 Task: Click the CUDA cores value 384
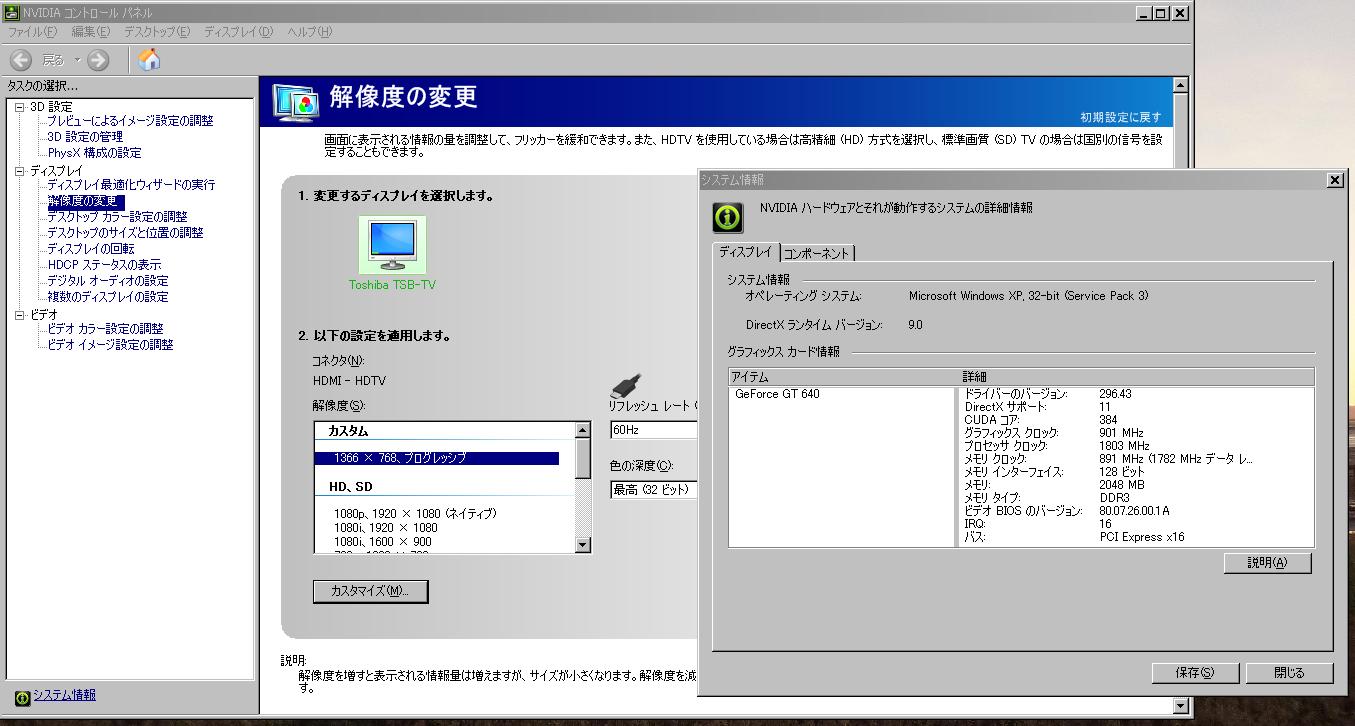coord(1109,420)
